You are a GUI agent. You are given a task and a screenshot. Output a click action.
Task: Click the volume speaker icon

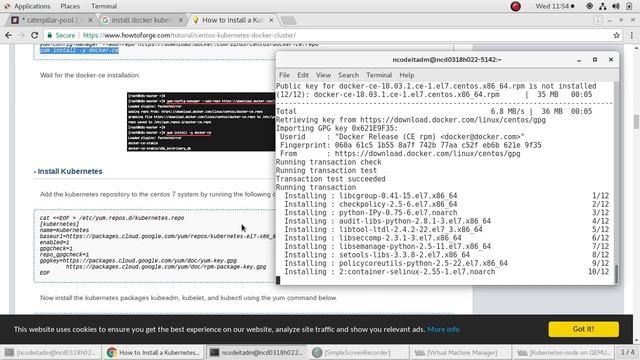point(616,6)
